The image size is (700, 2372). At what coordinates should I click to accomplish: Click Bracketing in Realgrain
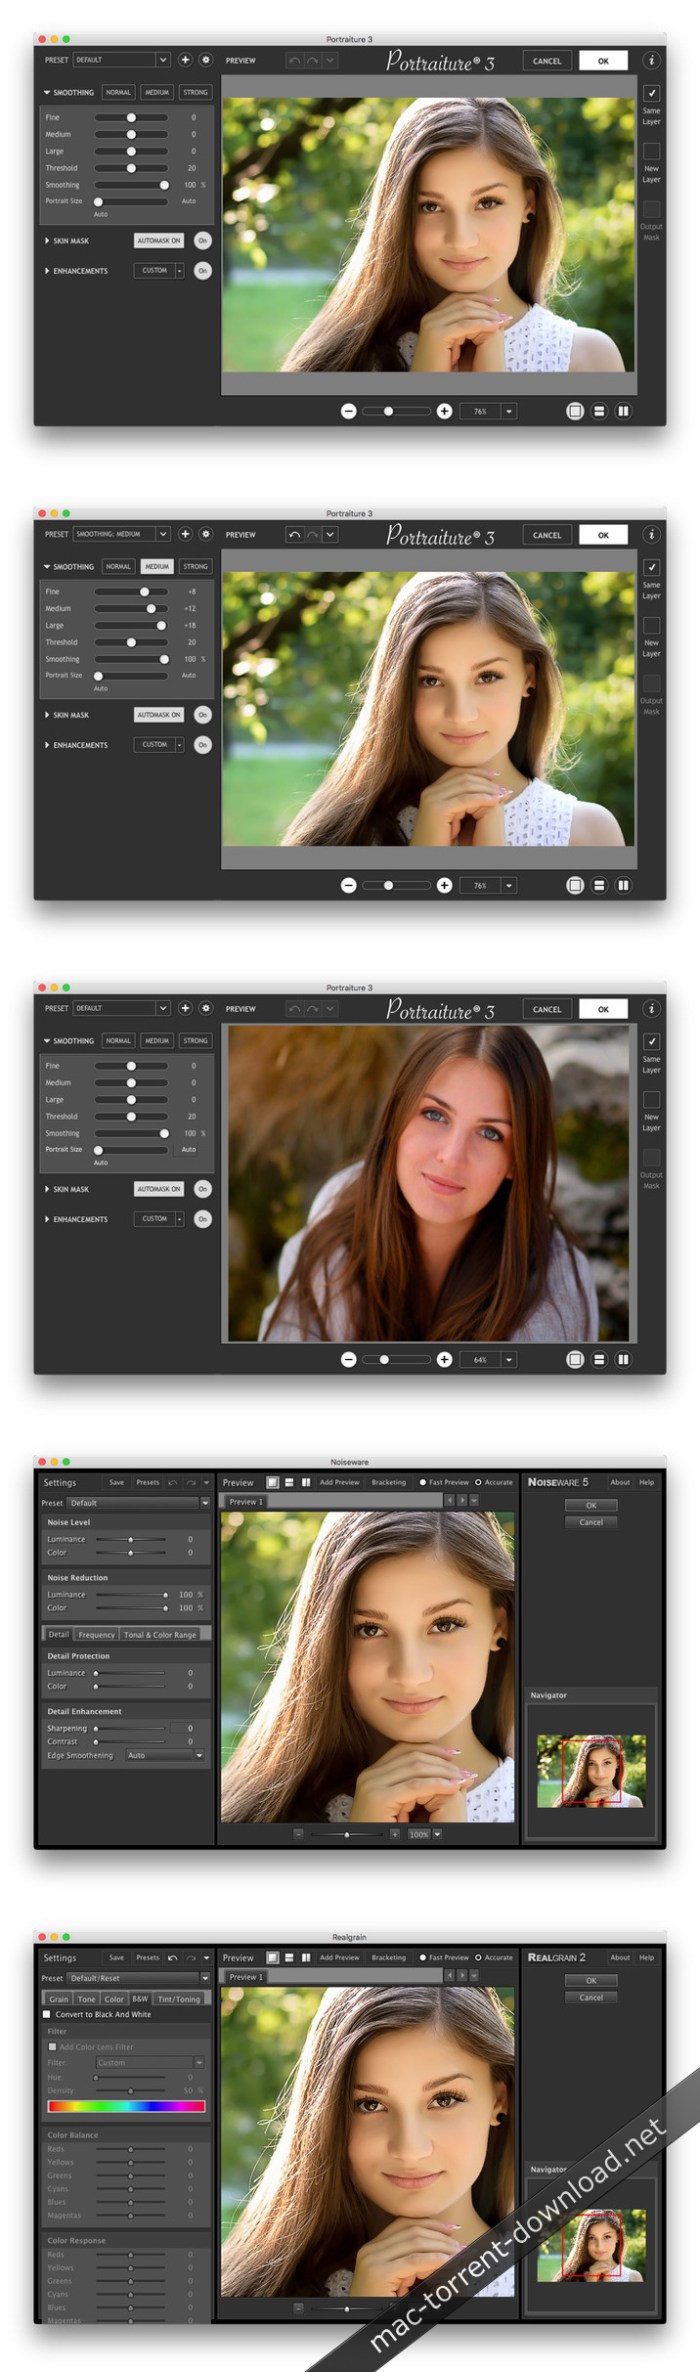click(x=389, y=1957)
